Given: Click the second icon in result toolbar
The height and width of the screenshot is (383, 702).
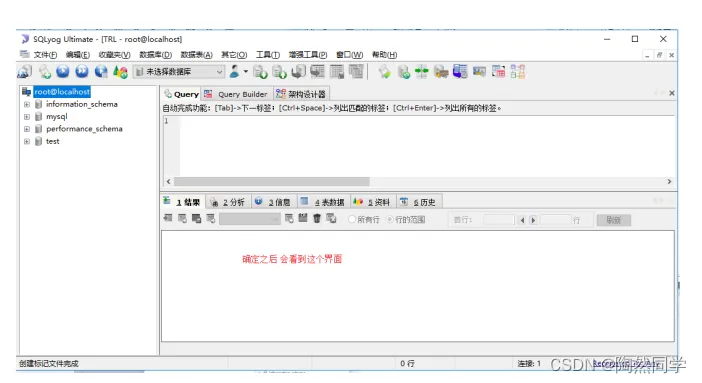Looking at the screenshot, I should coord(182,218).
